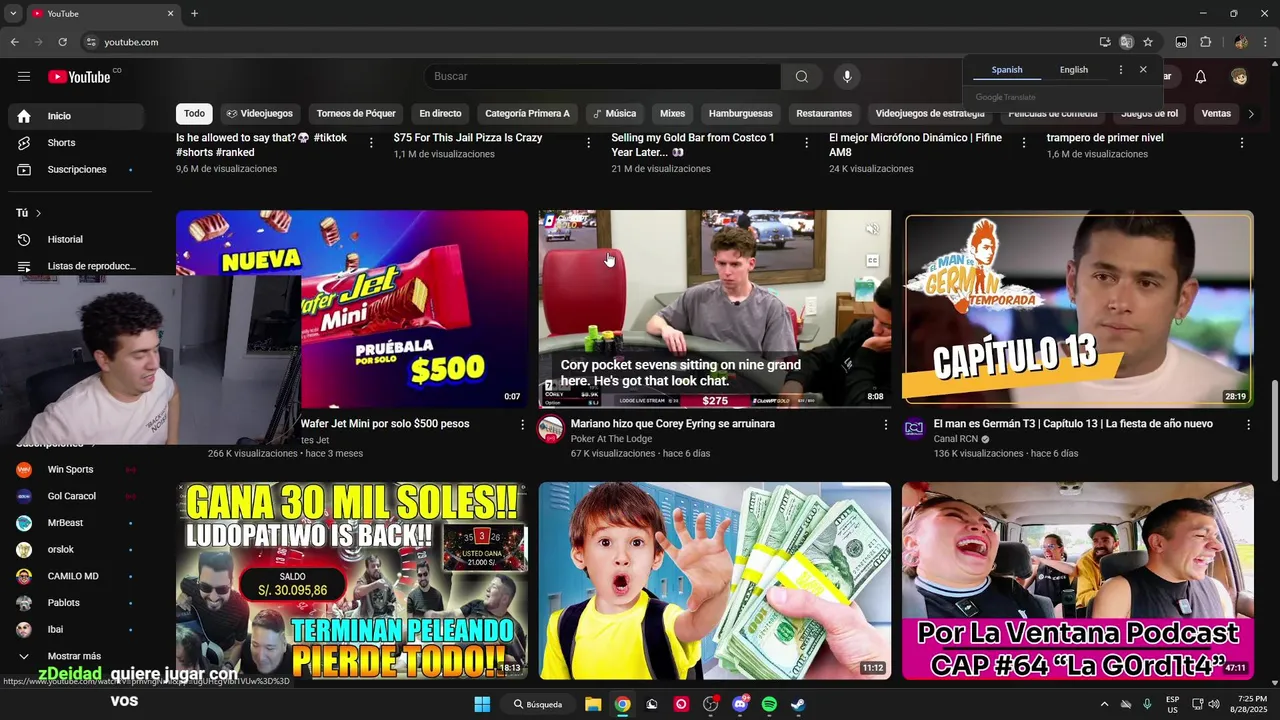The image size is (1280, 720).
Task: Open the Chrome extensions puzzle icon
Action: click(1205, 42)
